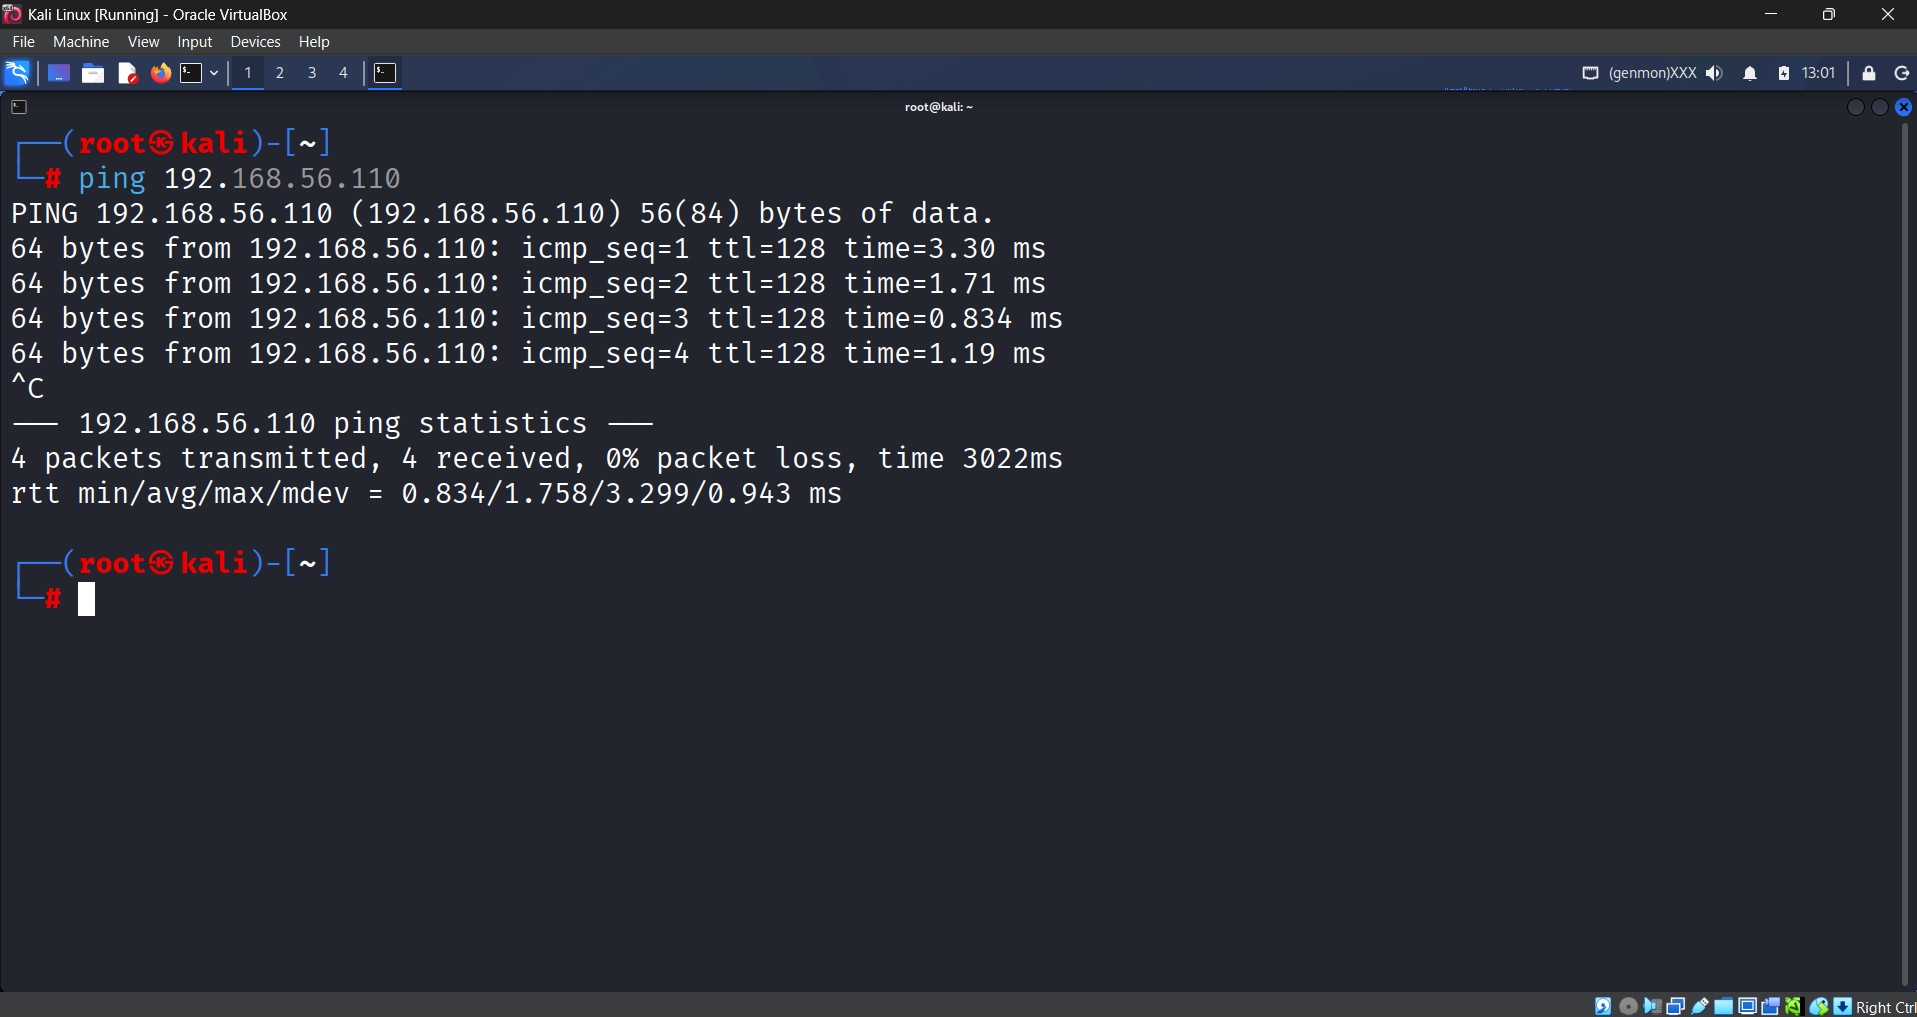The height and width of the screenshot is (1017, 1917).
Task: Click the (genmon)XXX monitor text
Action: (1652, 73)
